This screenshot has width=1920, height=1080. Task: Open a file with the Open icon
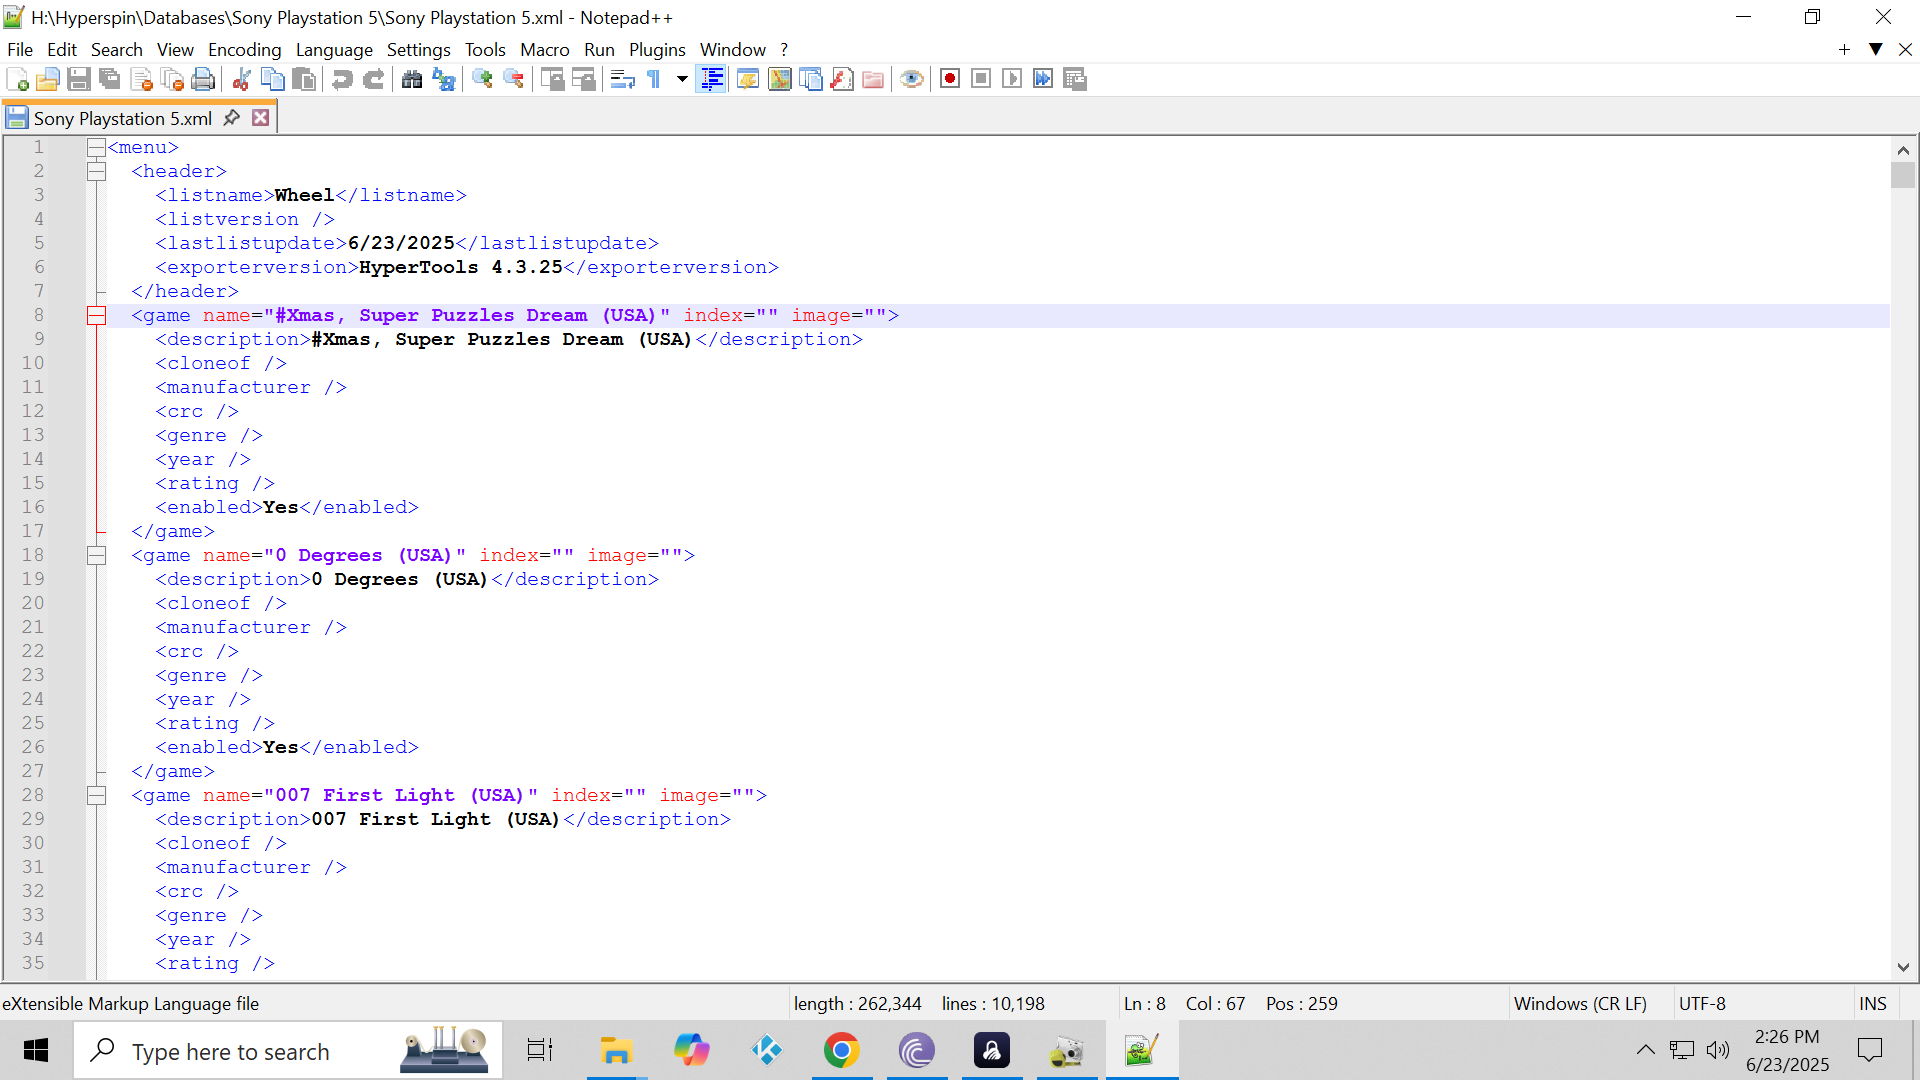47,79
